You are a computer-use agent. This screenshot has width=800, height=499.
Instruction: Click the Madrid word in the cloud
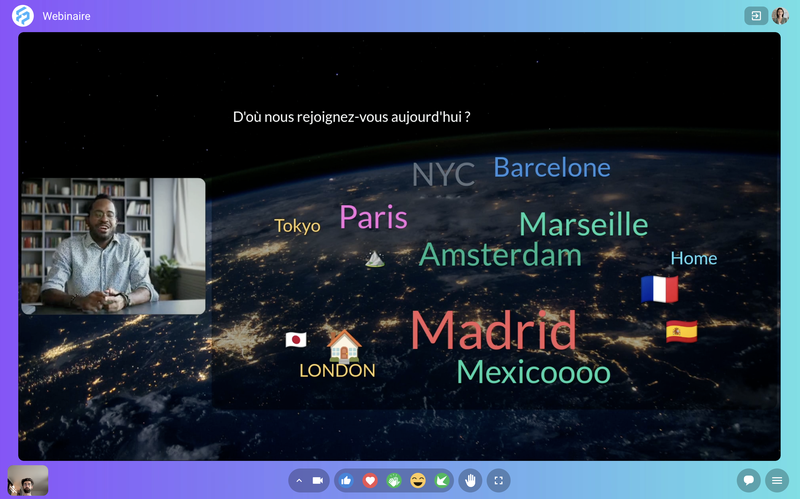click(x=493, y=331)
